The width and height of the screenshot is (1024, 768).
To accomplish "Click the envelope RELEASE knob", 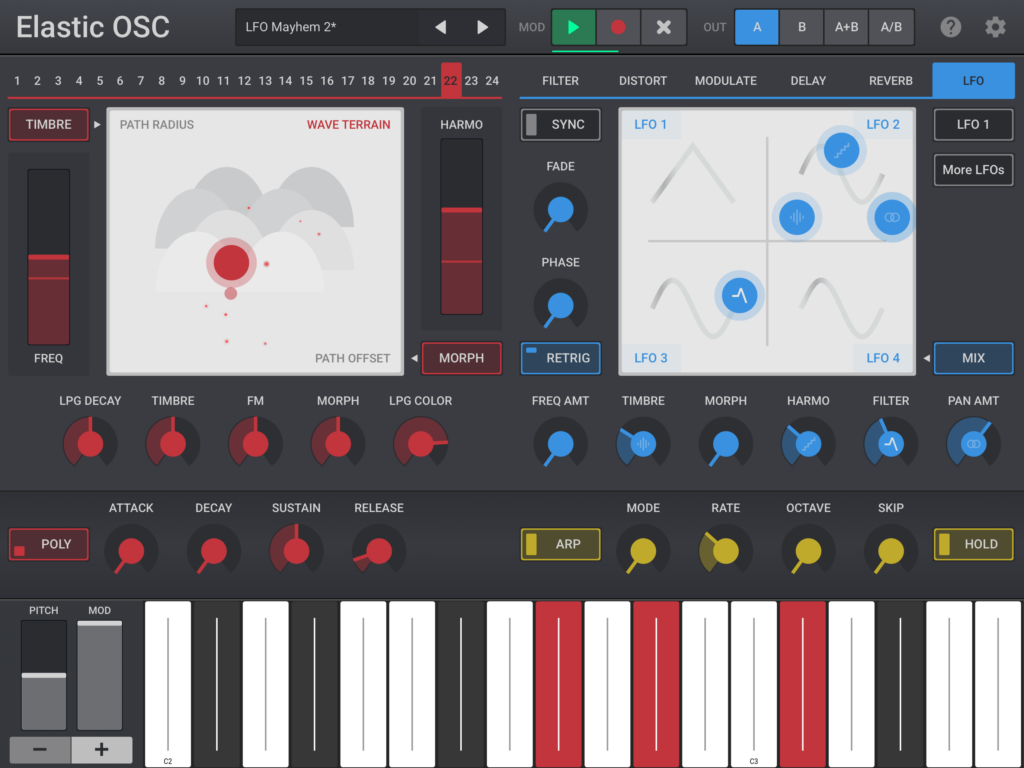I will point(379,551).
